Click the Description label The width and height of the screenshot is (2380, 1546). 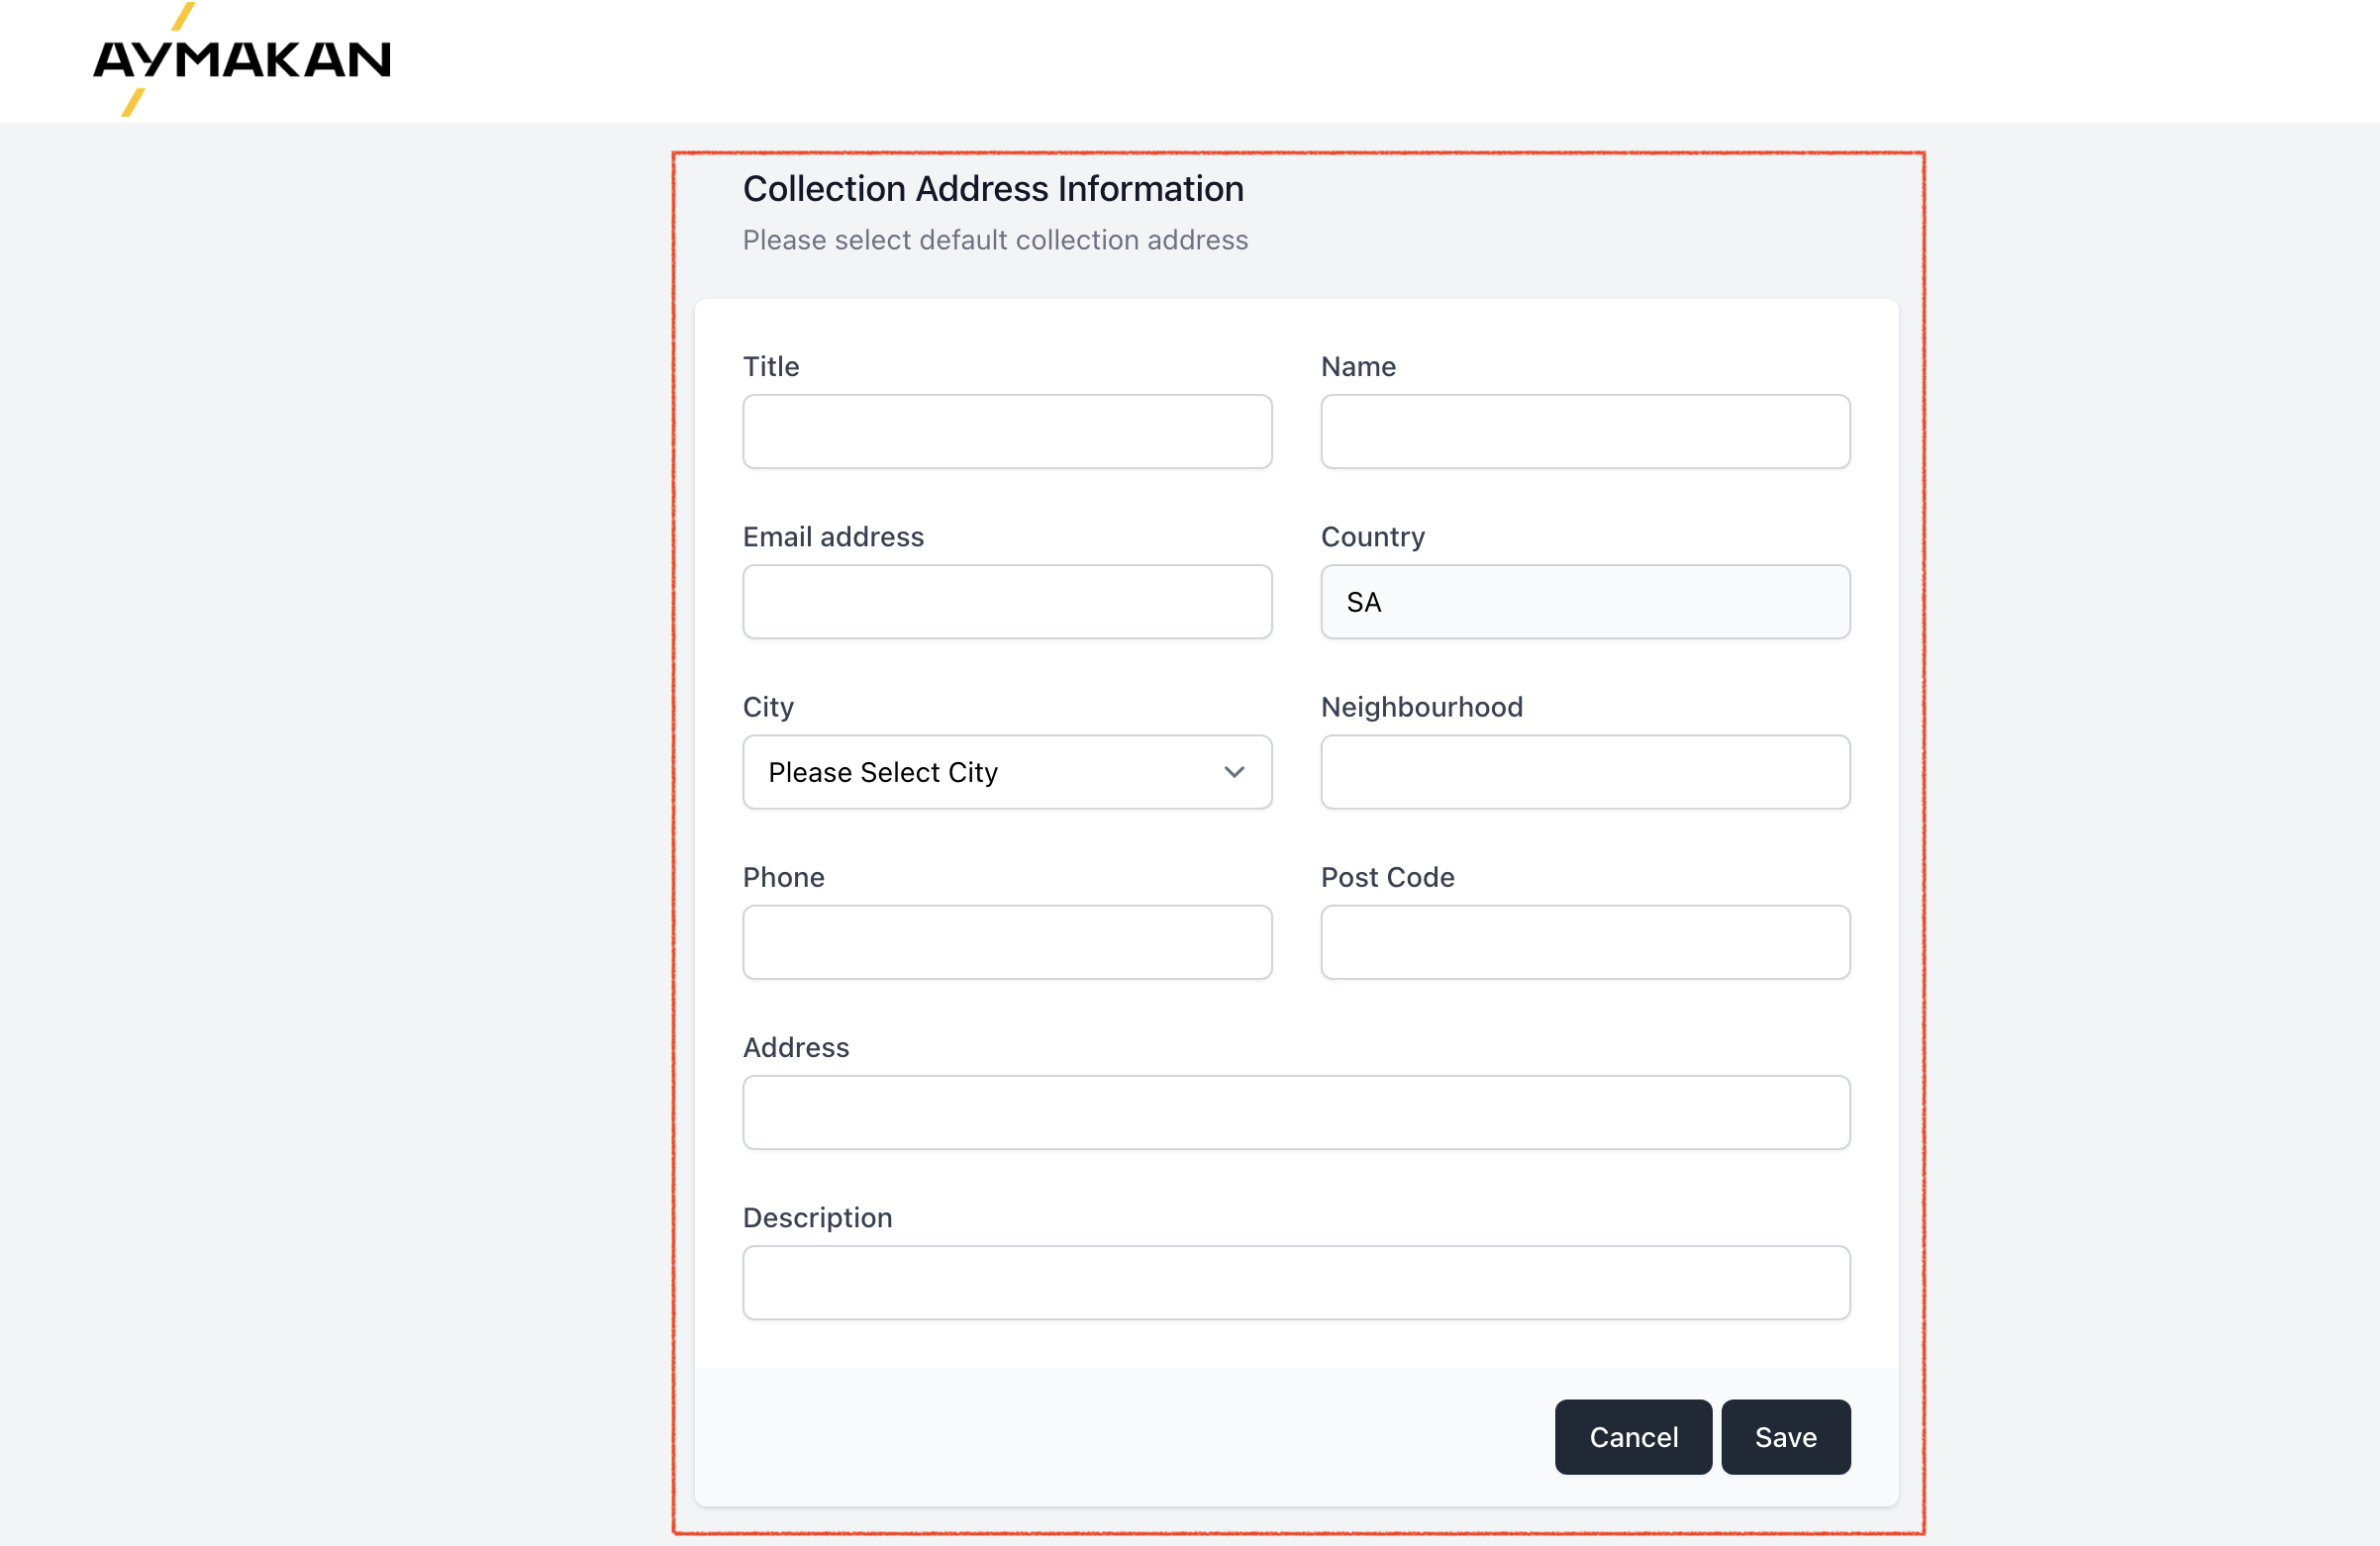pos(817,1218)
